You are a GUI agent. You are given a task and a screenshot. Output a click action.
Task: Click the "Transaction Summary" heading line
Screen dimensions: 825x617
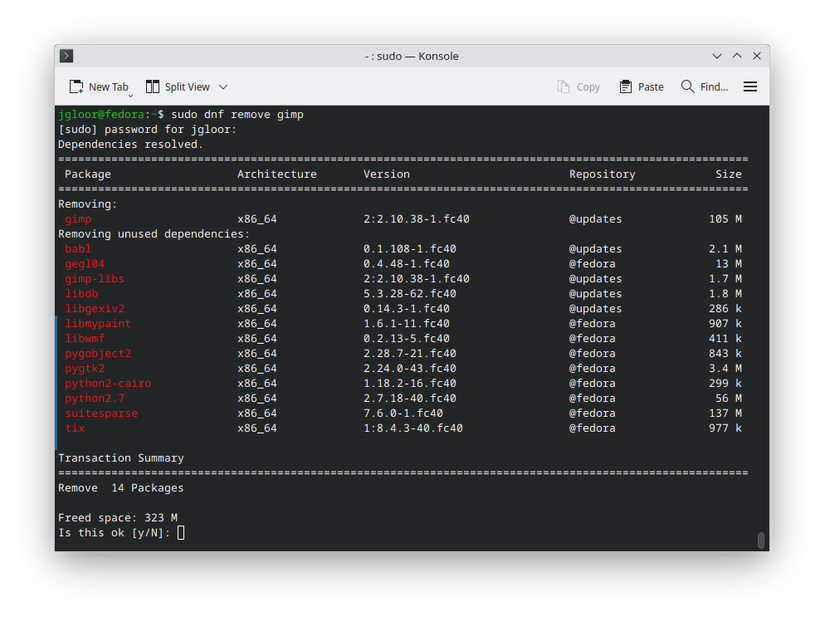click(121, 458)
